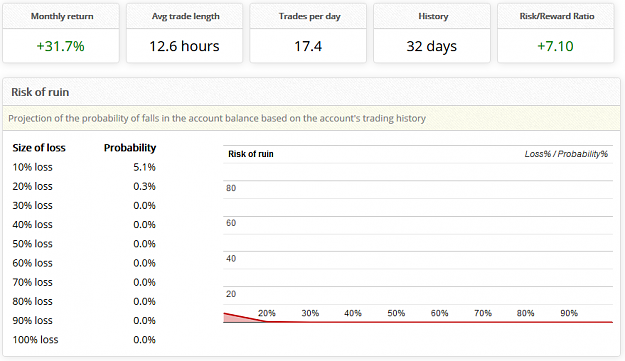The image size is (625, 361).
Task: Select the 17.4 trades value
Action: point(308,46)
